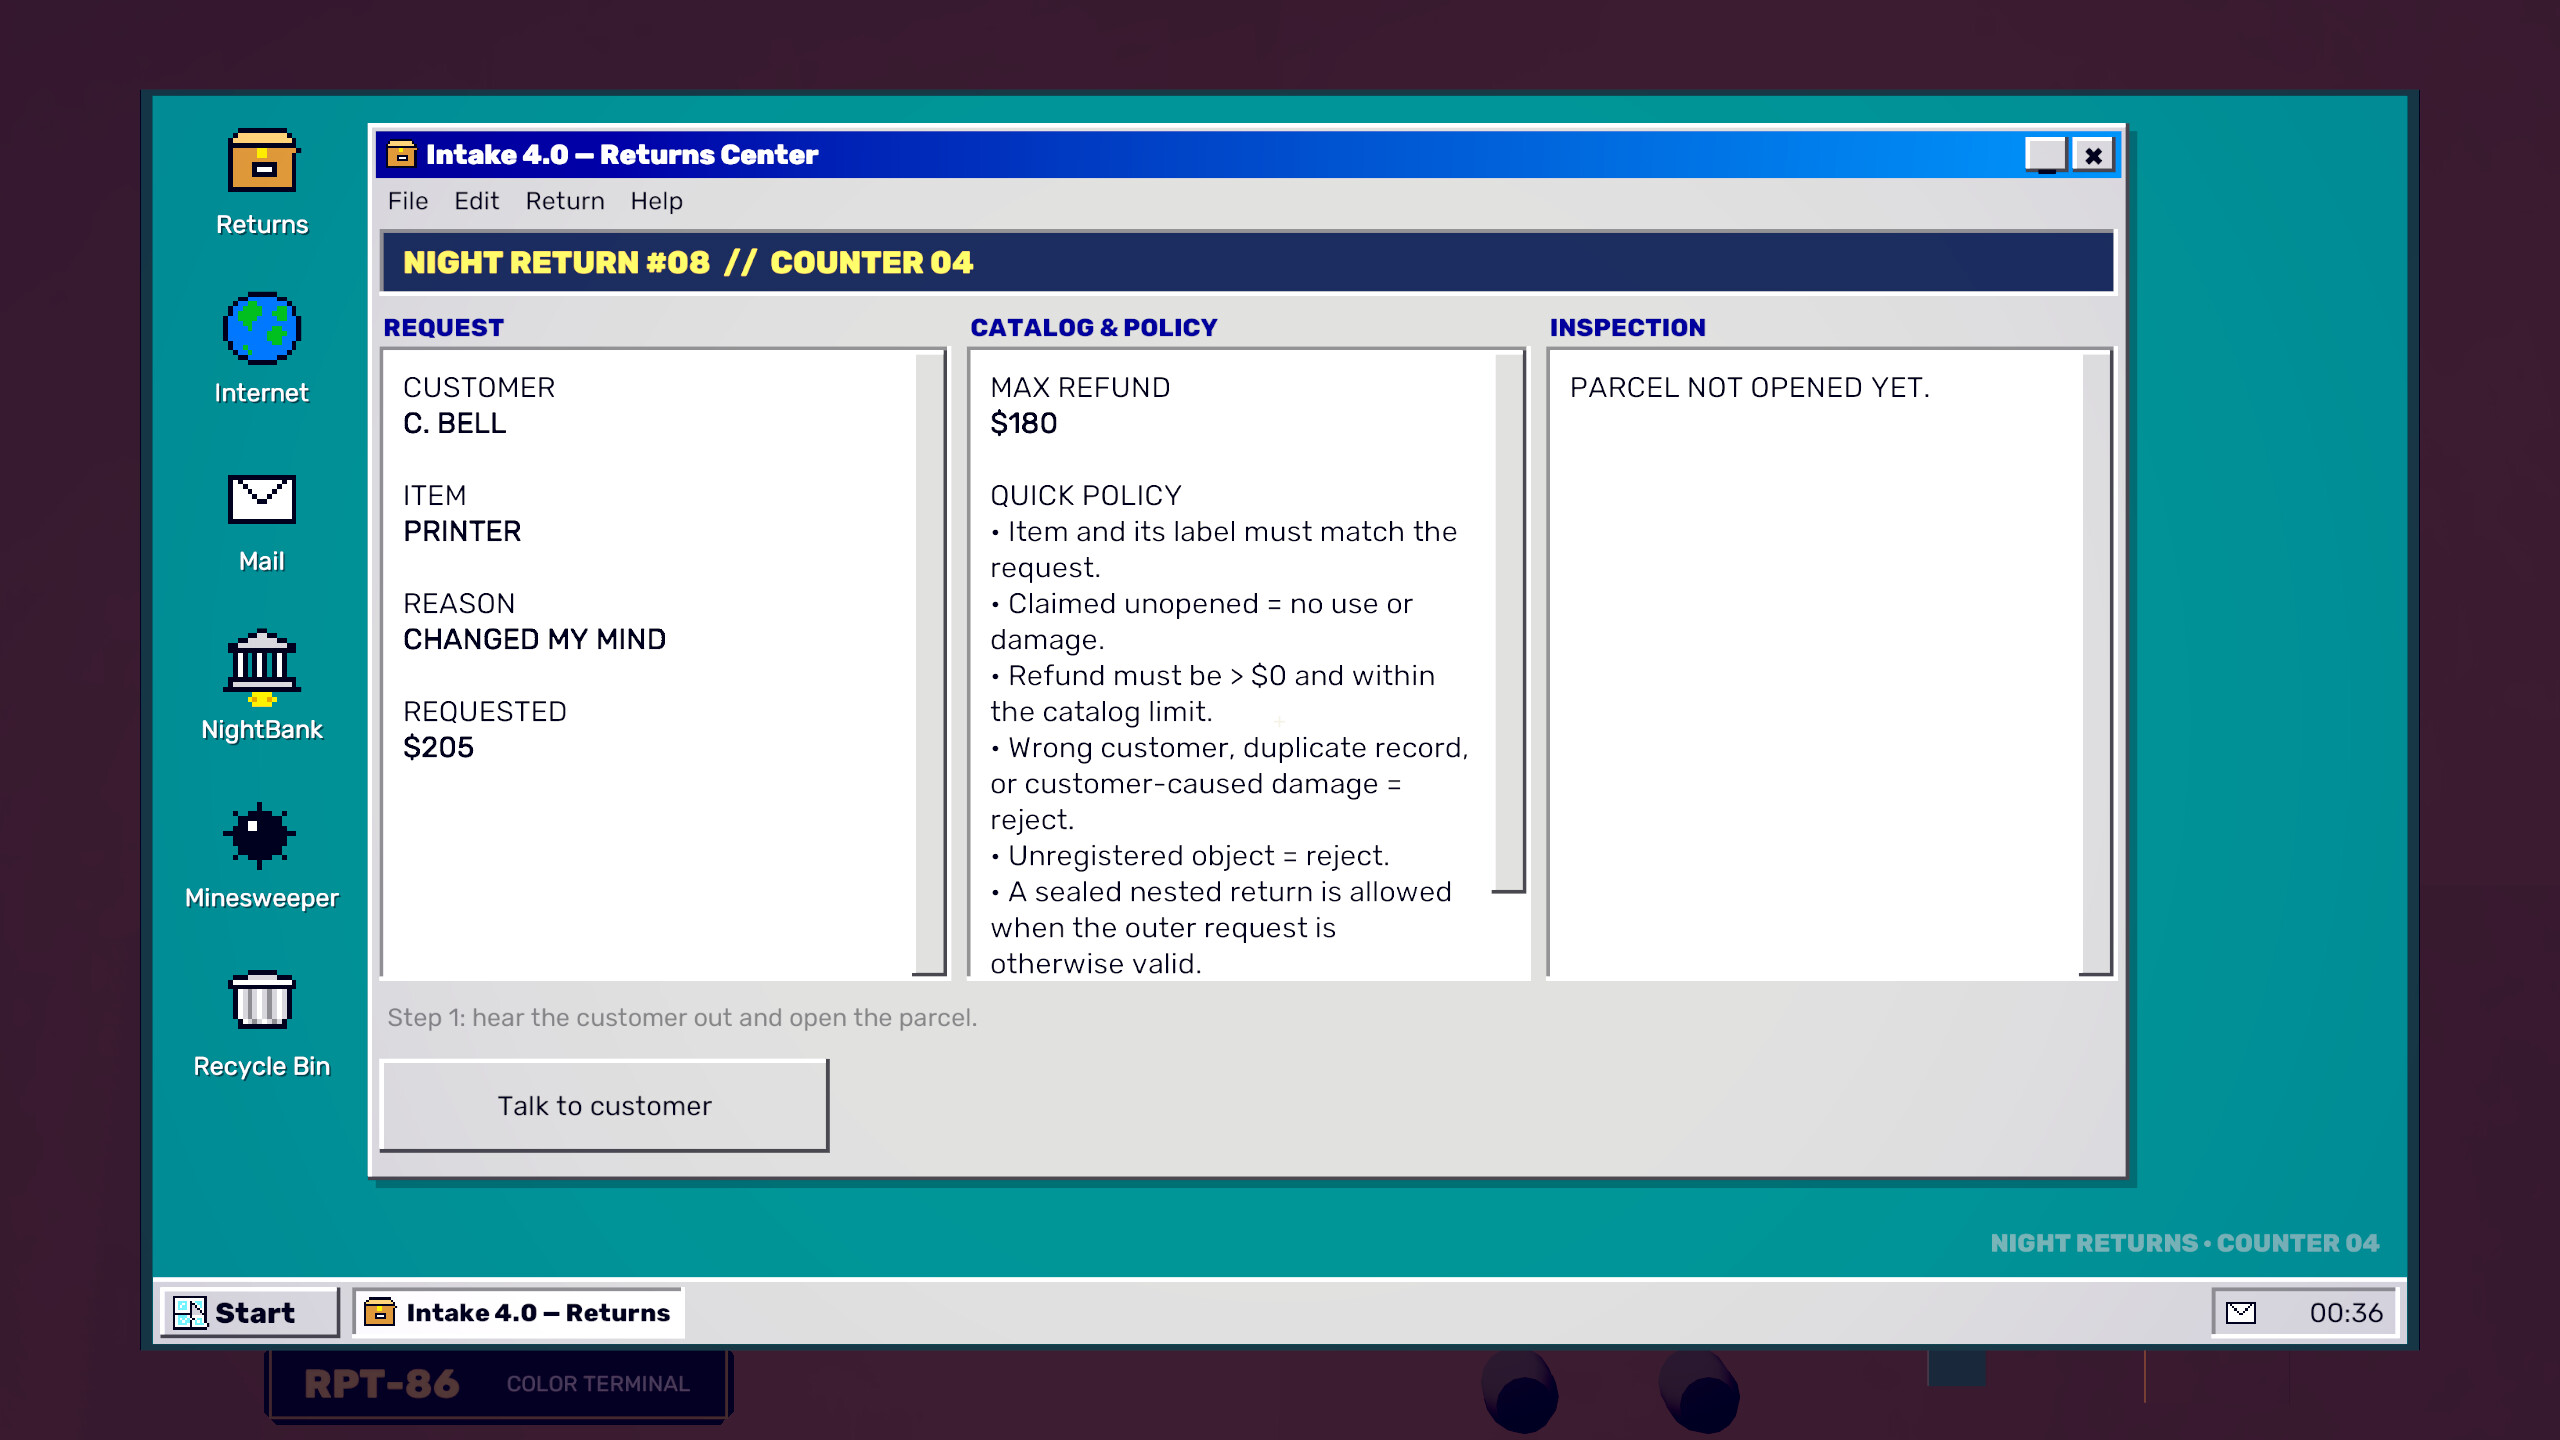Click the REQUEST section label
2560x1440 pixels.
point(443,327)
